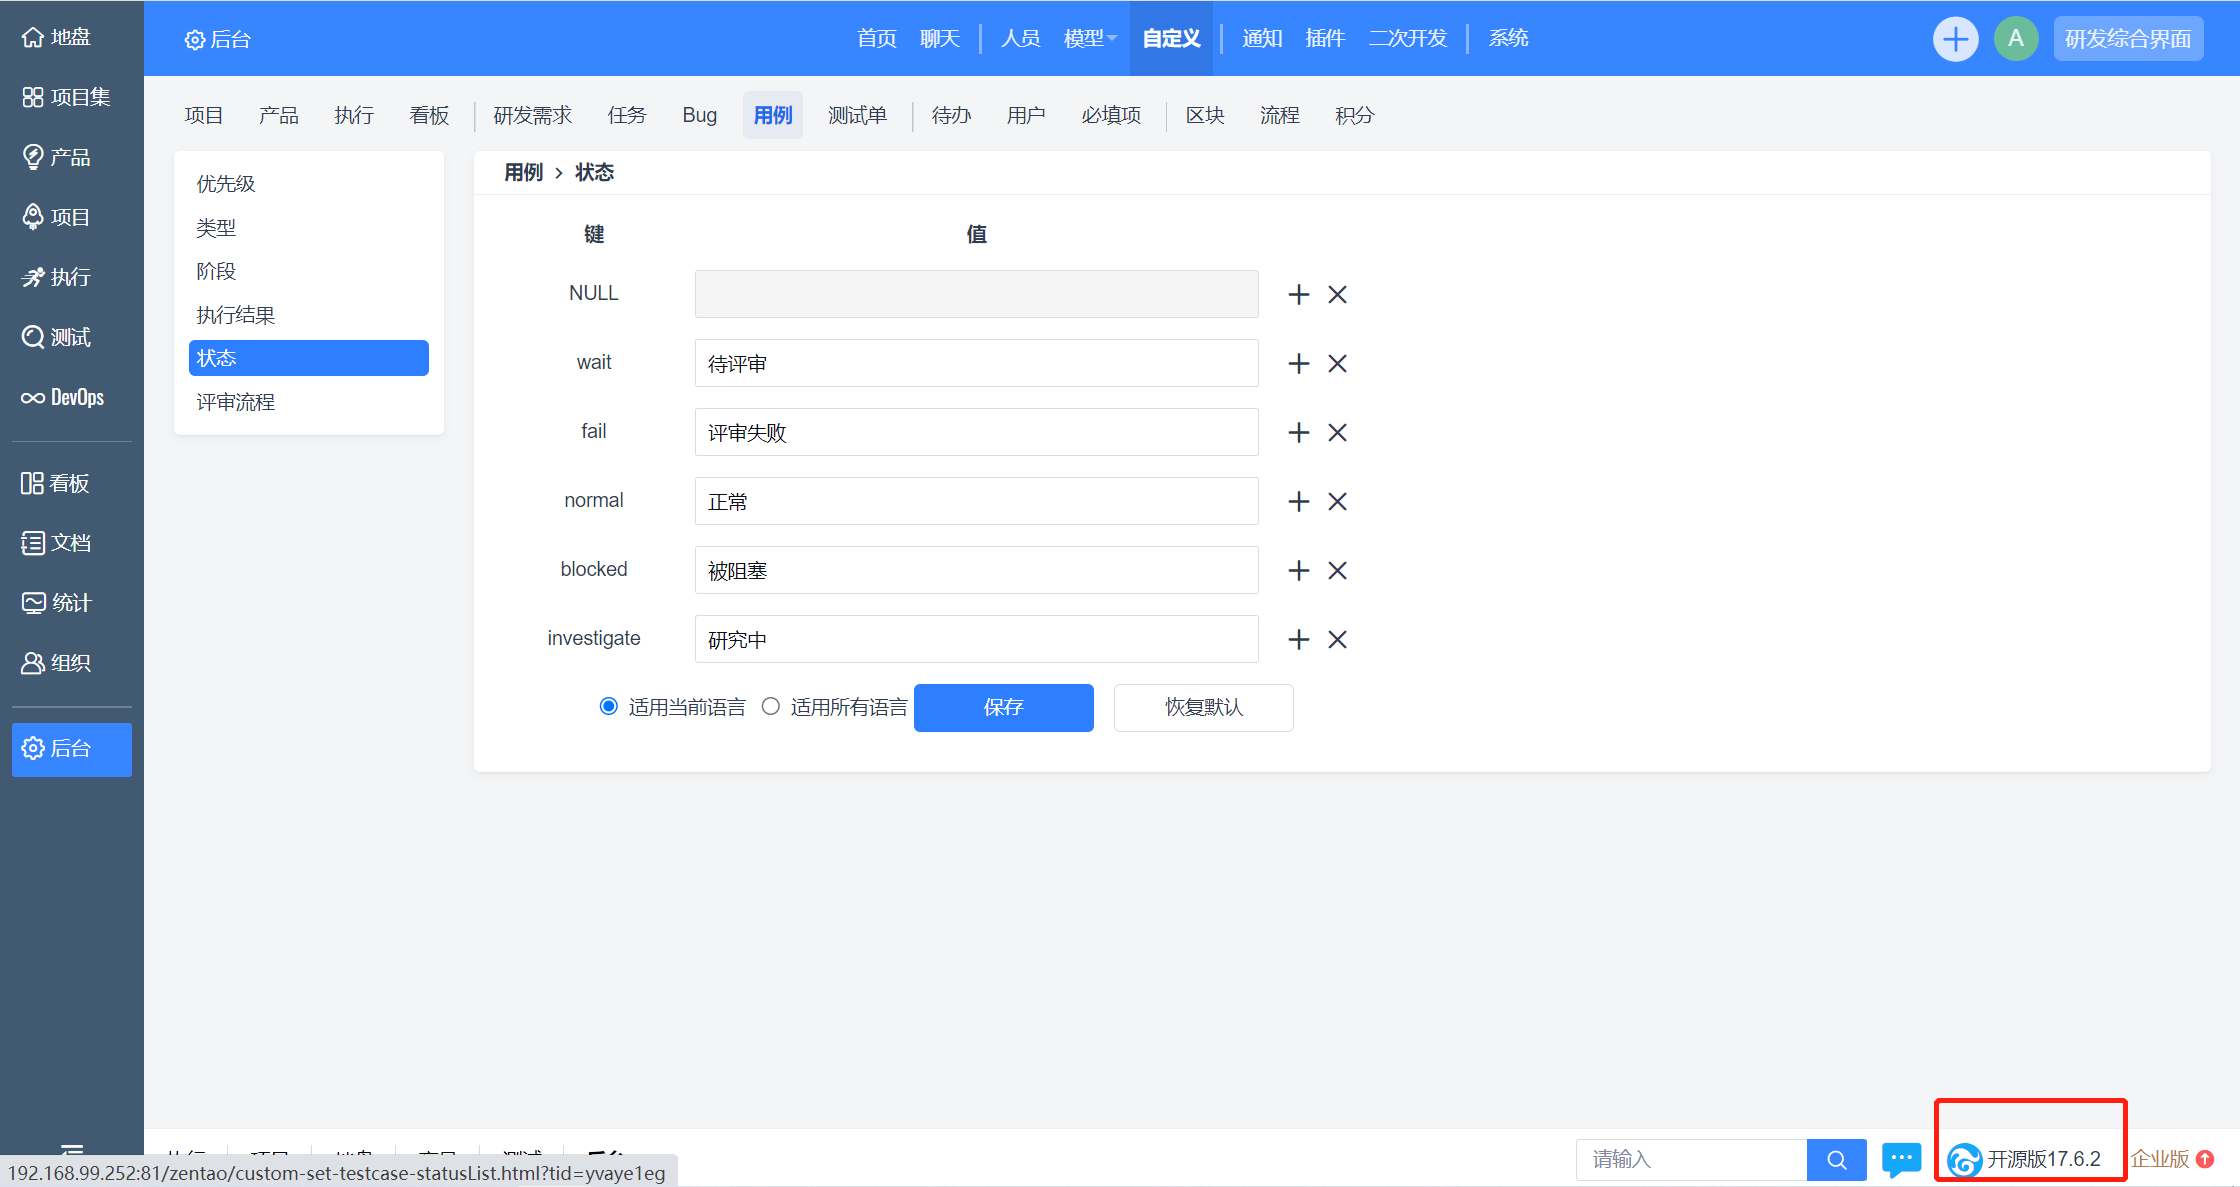This screenshot has width=2240, height=1187.
Task: Add a row after the wait status
Action: [1298, 364]
